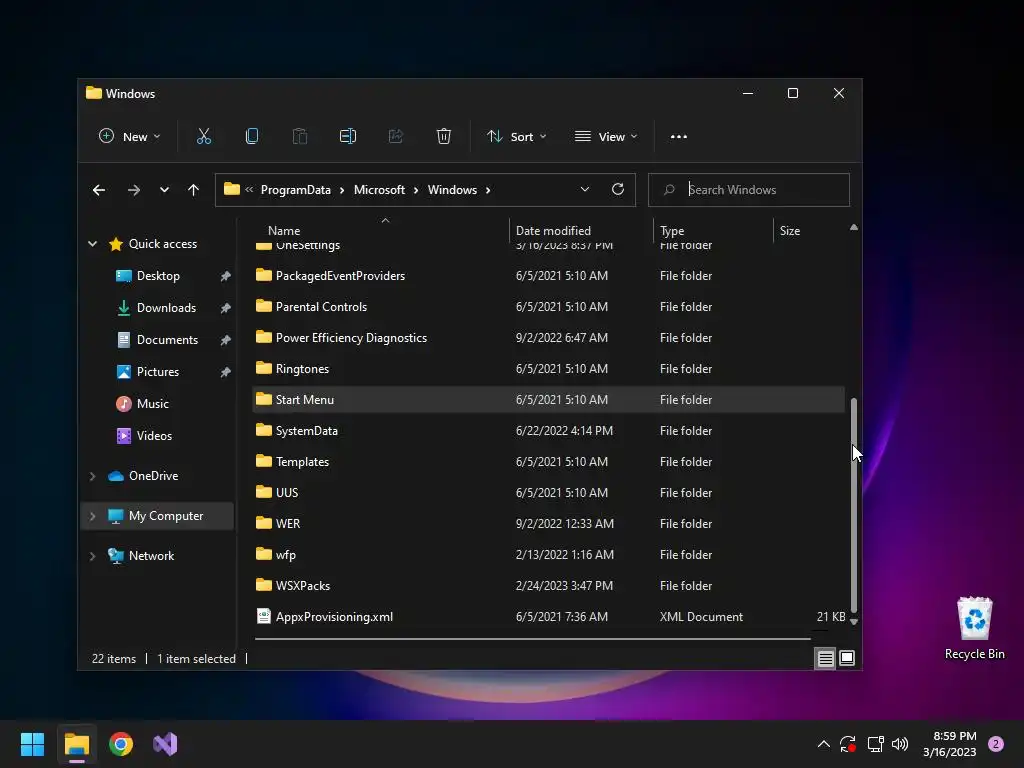Click Microsoft in the breadcrumb
The image size is (1024, 768).
(379, 190)
